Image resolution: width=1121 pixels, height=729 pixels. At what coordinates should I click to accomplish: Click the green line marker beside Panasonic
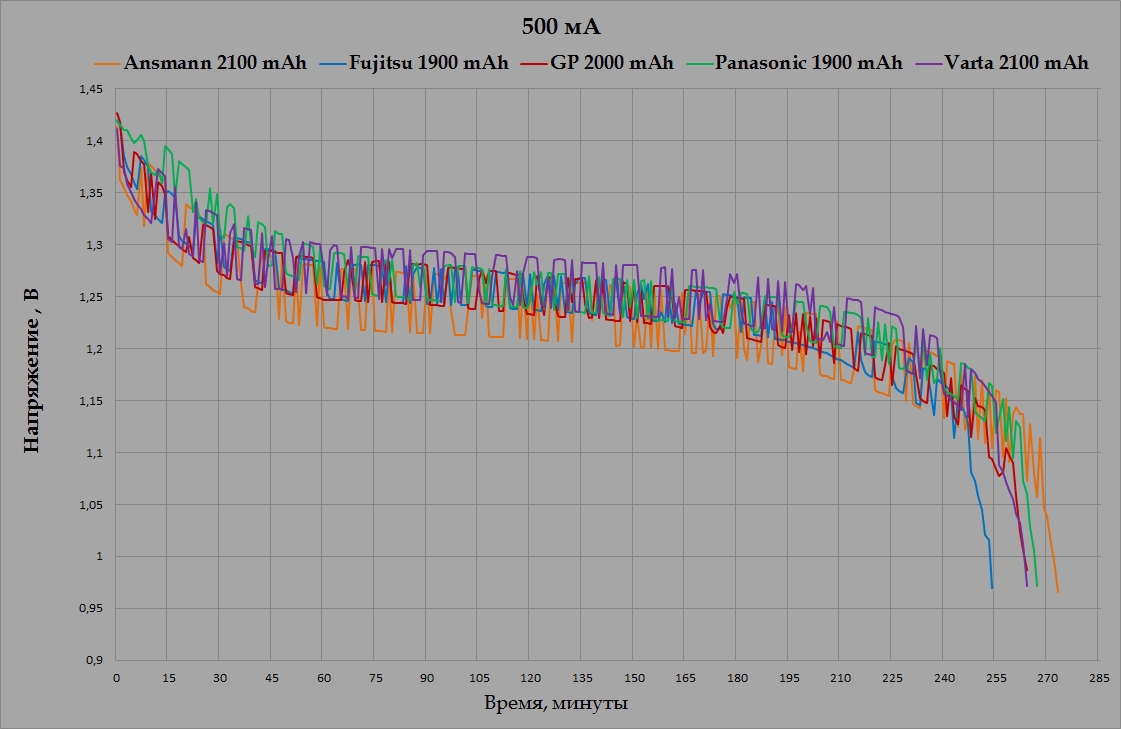click(x=699, y=62)
